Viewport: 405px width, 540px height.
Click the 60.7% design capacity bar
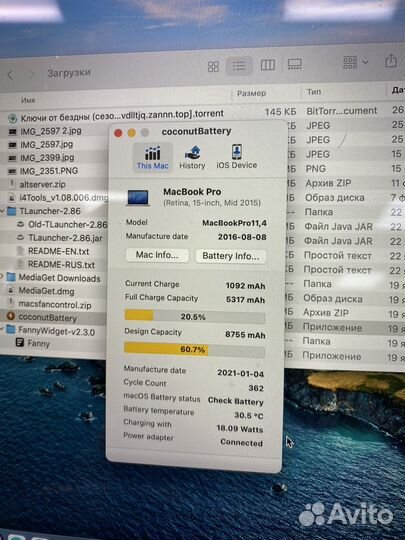point(194,350)
